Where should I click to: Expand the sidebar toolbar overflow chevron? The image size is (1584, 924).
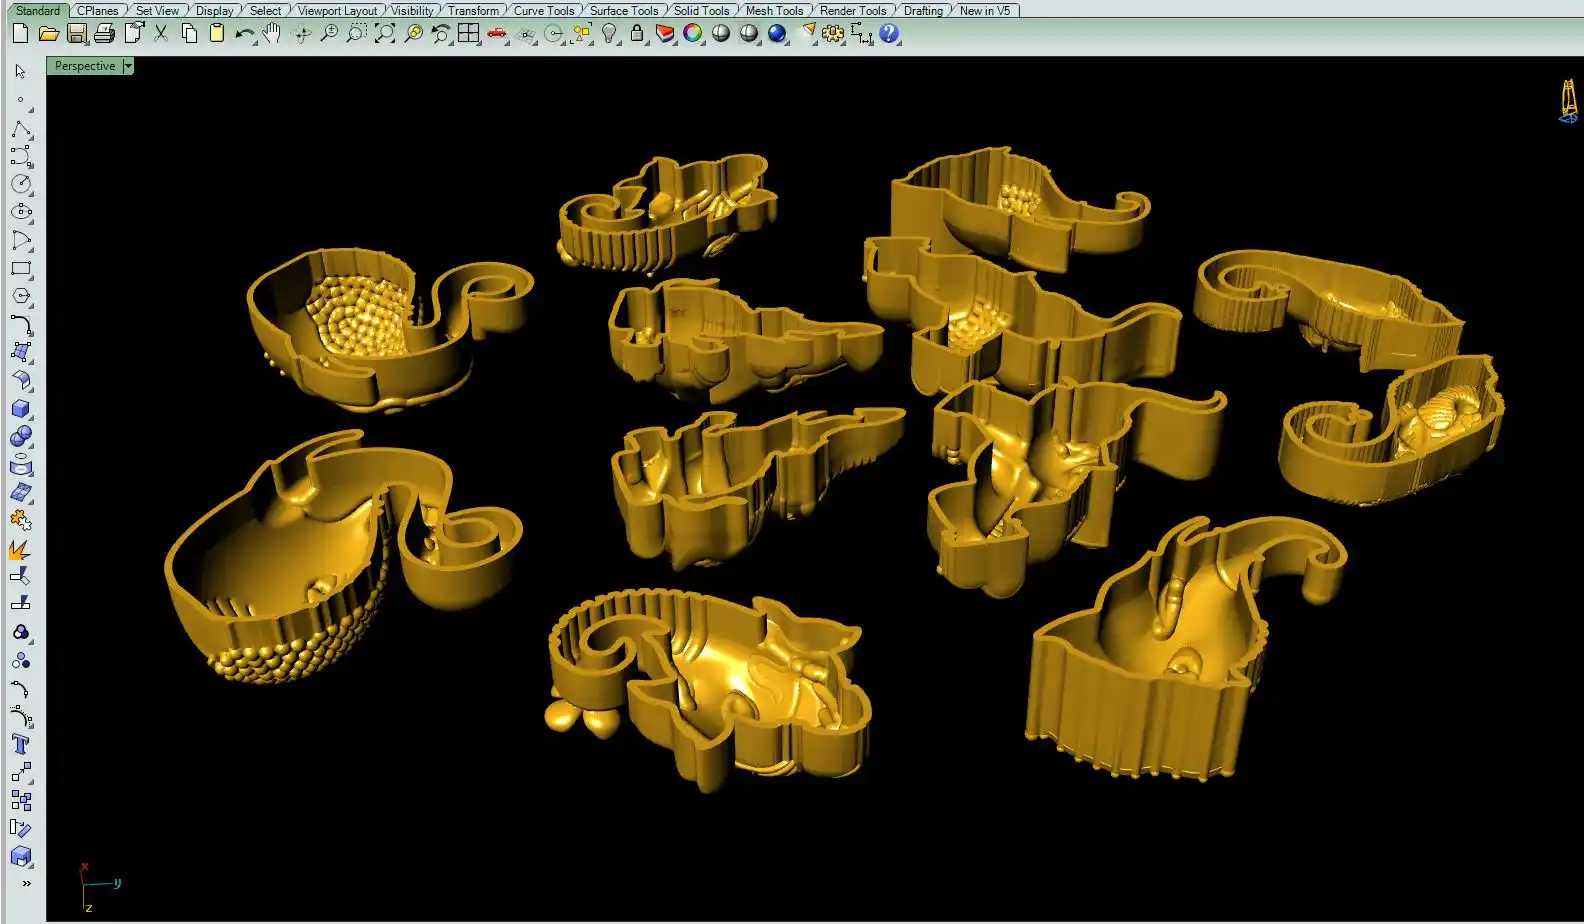click(x=26, y=883)
